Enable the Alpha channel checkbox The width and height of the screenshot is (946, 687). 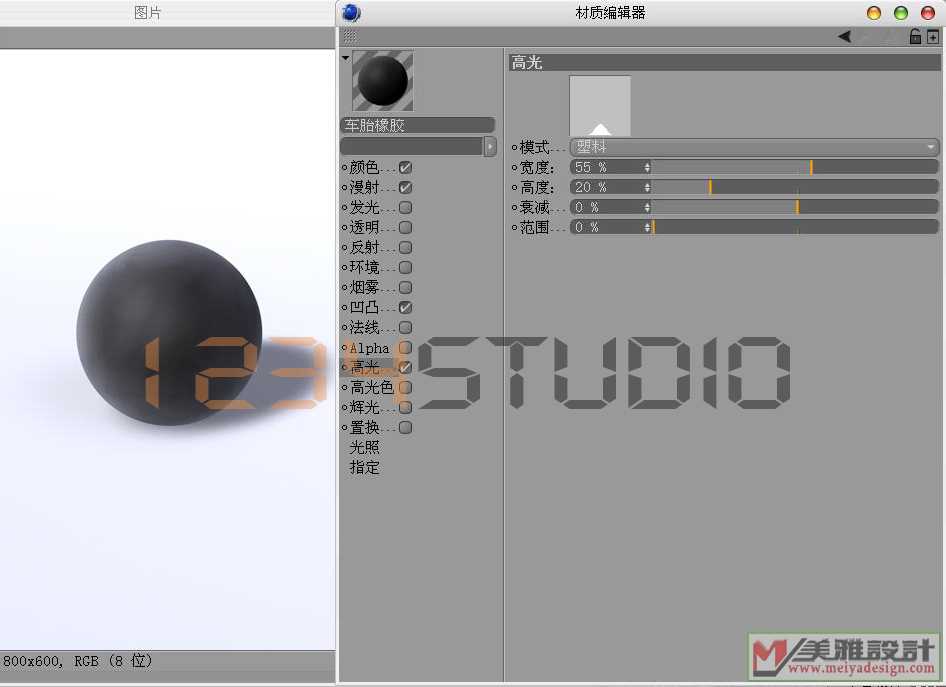[405, 347]
